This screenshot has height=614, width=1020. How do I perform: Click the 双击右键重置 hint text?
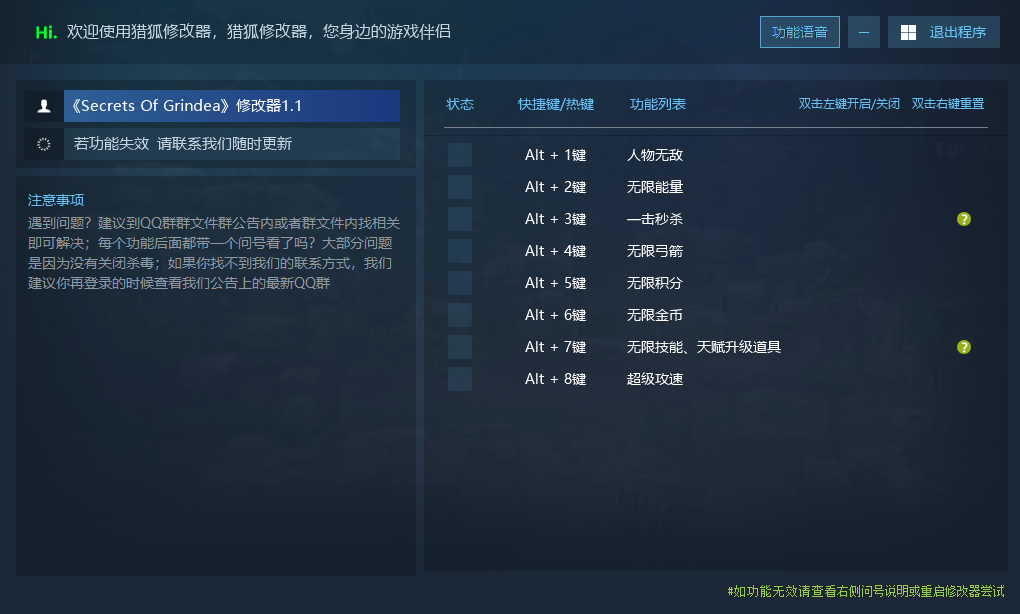948,104
